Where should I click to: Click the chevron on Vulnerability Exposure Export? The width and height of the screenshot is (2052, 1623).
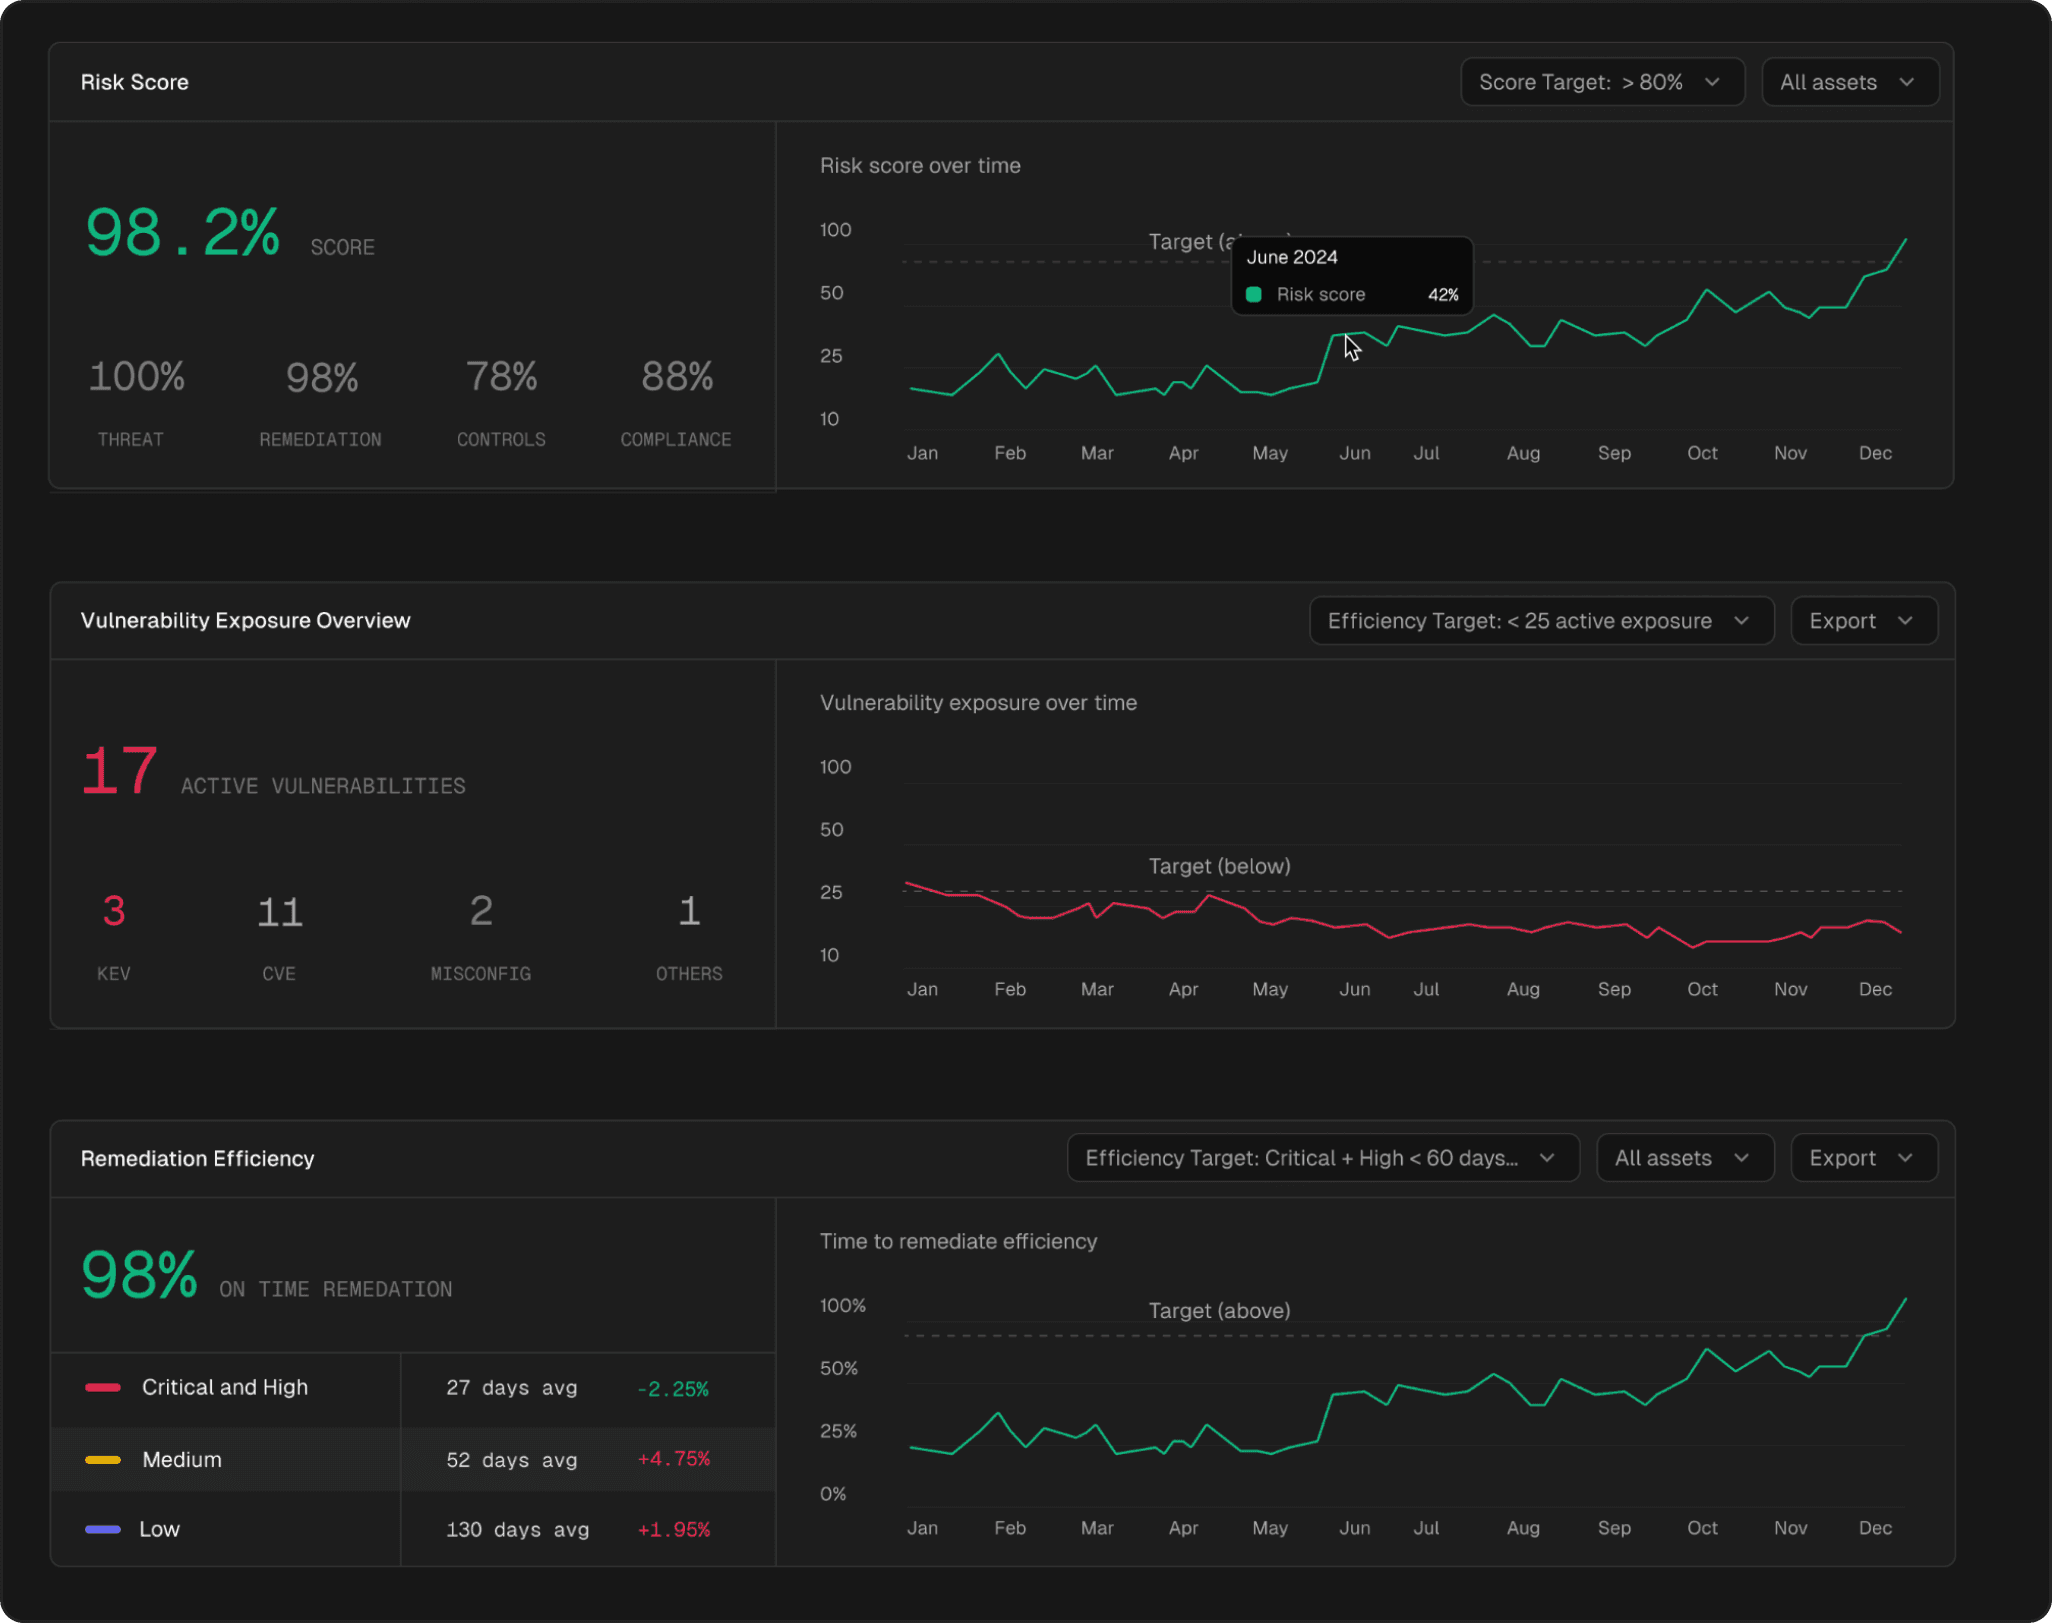click(x=1905, y=621)
